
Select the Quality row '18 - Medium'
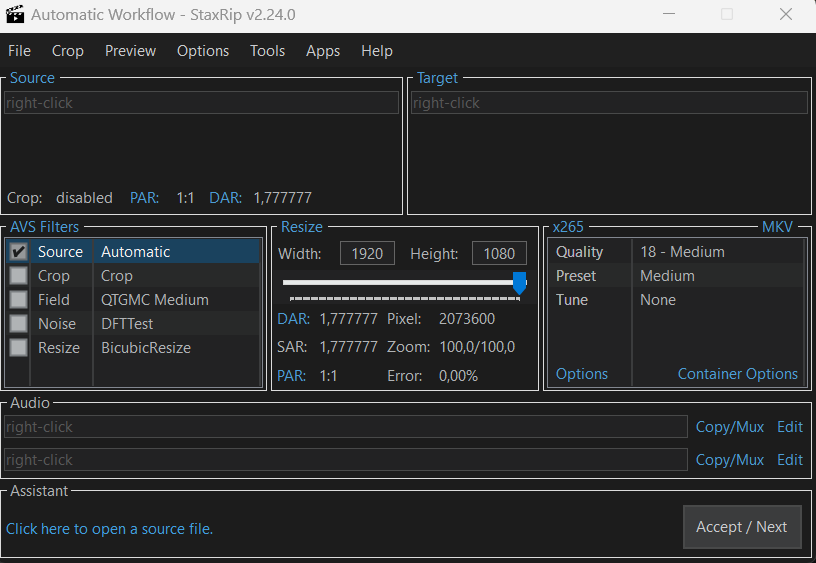[x=676, y=252]
